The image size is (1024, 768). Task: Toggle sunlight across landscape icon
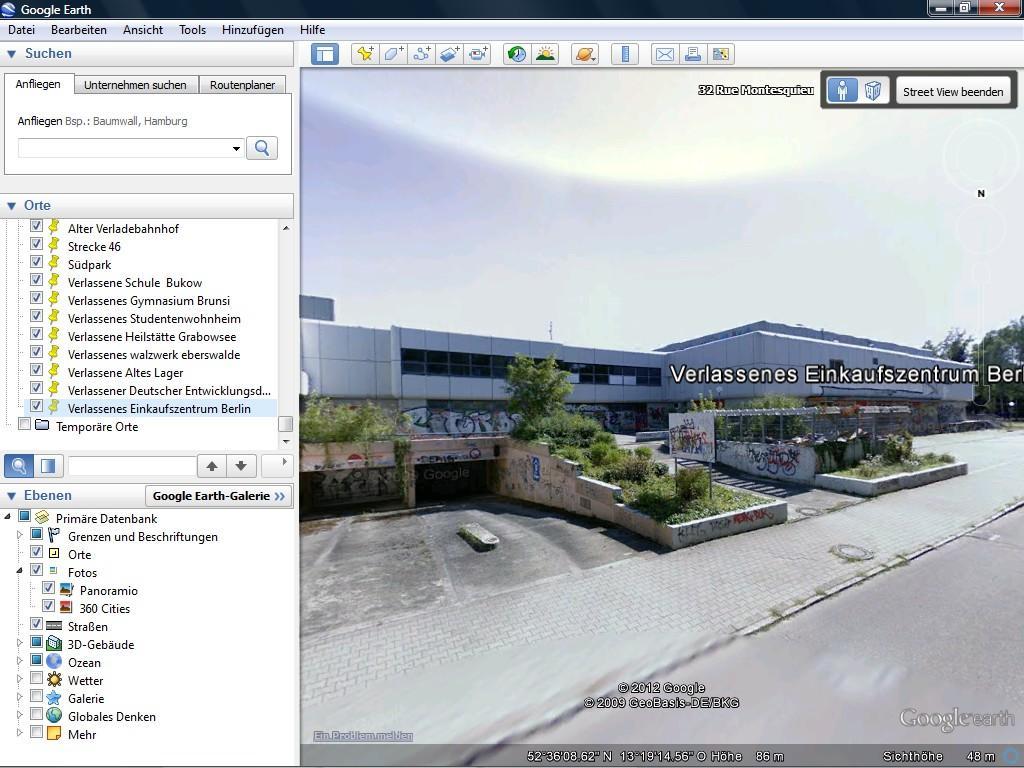coord(545,54)
